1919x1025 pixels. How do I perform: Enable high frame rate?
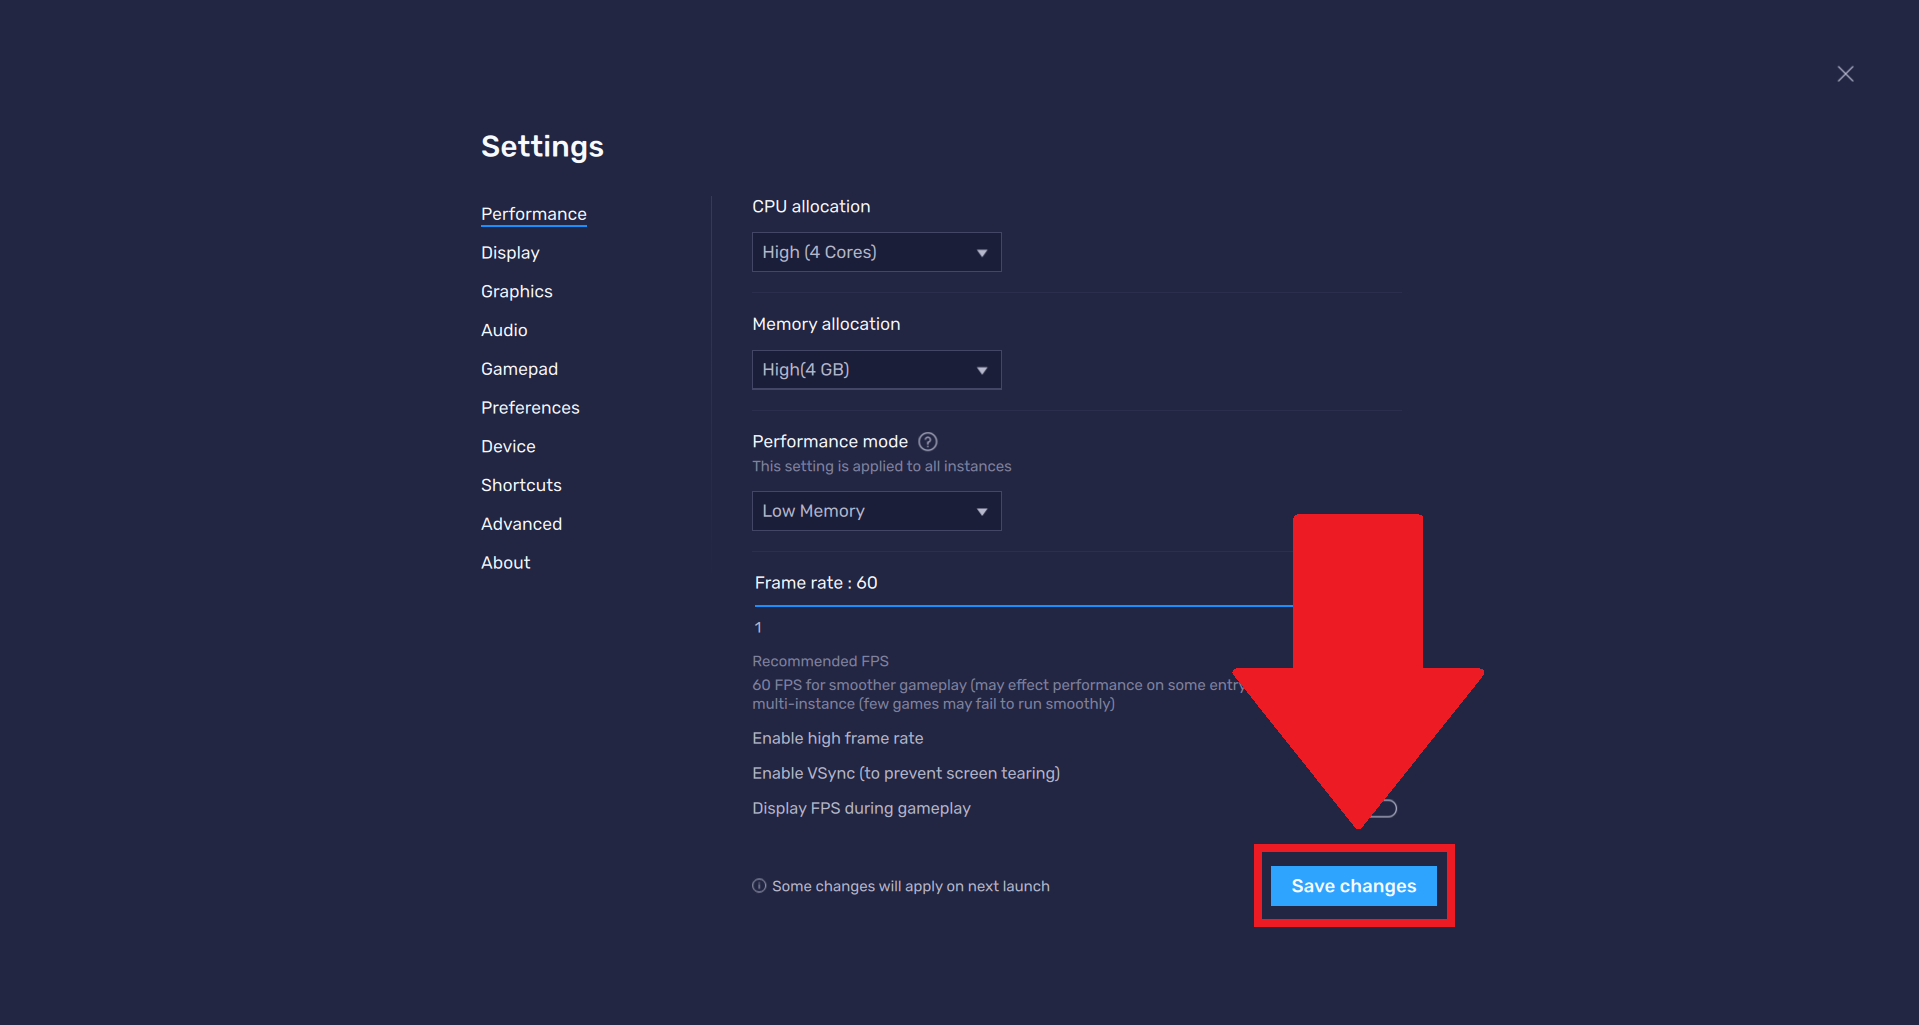click(x=1382, y=738)
